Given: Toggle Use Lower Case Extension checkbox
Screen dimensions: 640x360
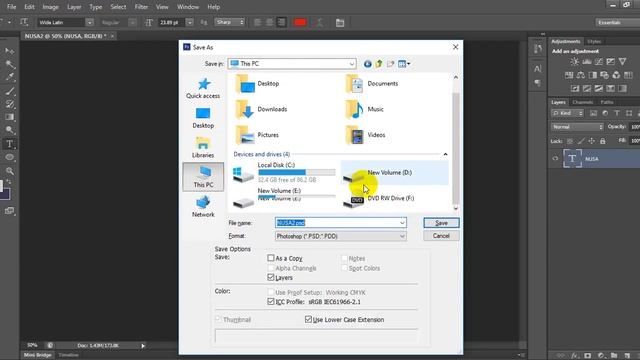Looking at the screenshot, I should pyautogui.click(x=308, y=319).
